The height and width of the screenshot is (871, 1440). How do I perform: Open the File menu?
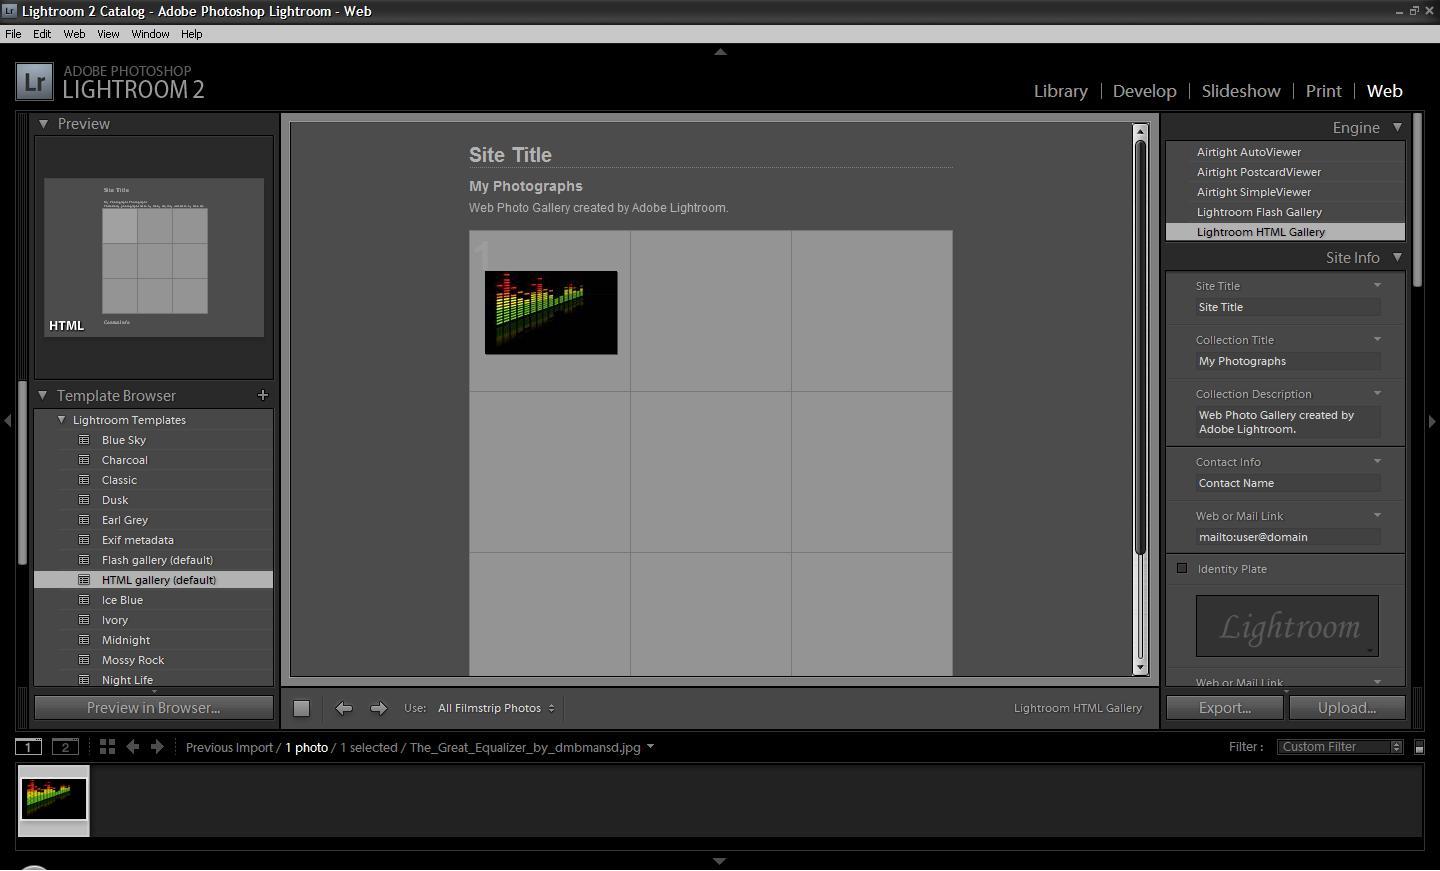click(x=13, y=34)
